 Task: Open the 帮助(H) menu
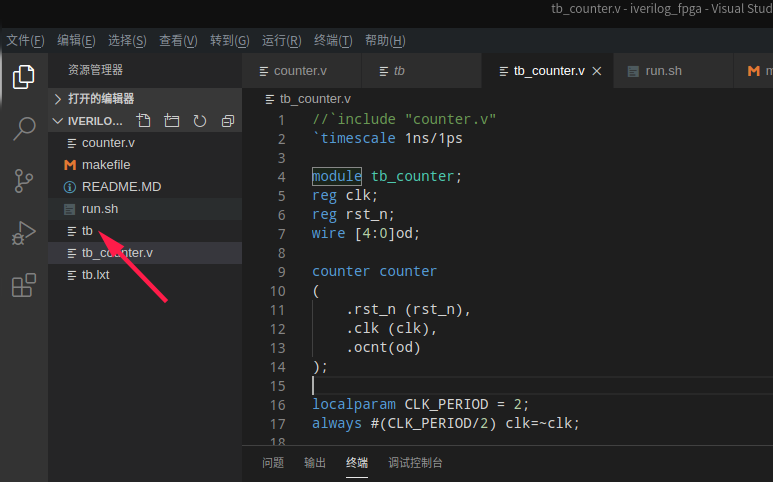(385, 40)
